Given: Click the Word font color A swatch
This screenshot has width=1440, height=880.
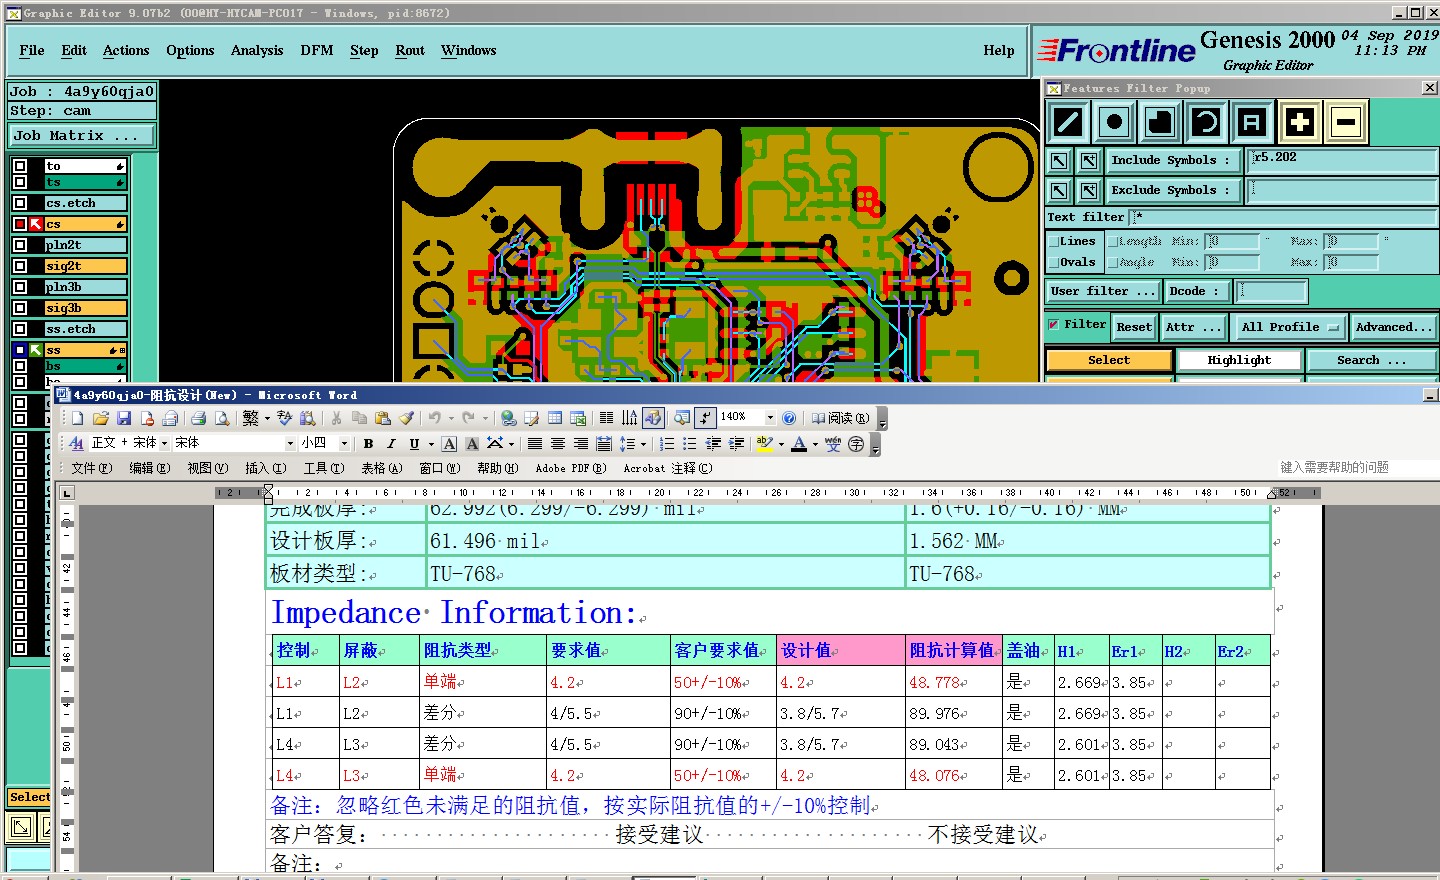Looking at the screenshot, I should click(799, 444).
